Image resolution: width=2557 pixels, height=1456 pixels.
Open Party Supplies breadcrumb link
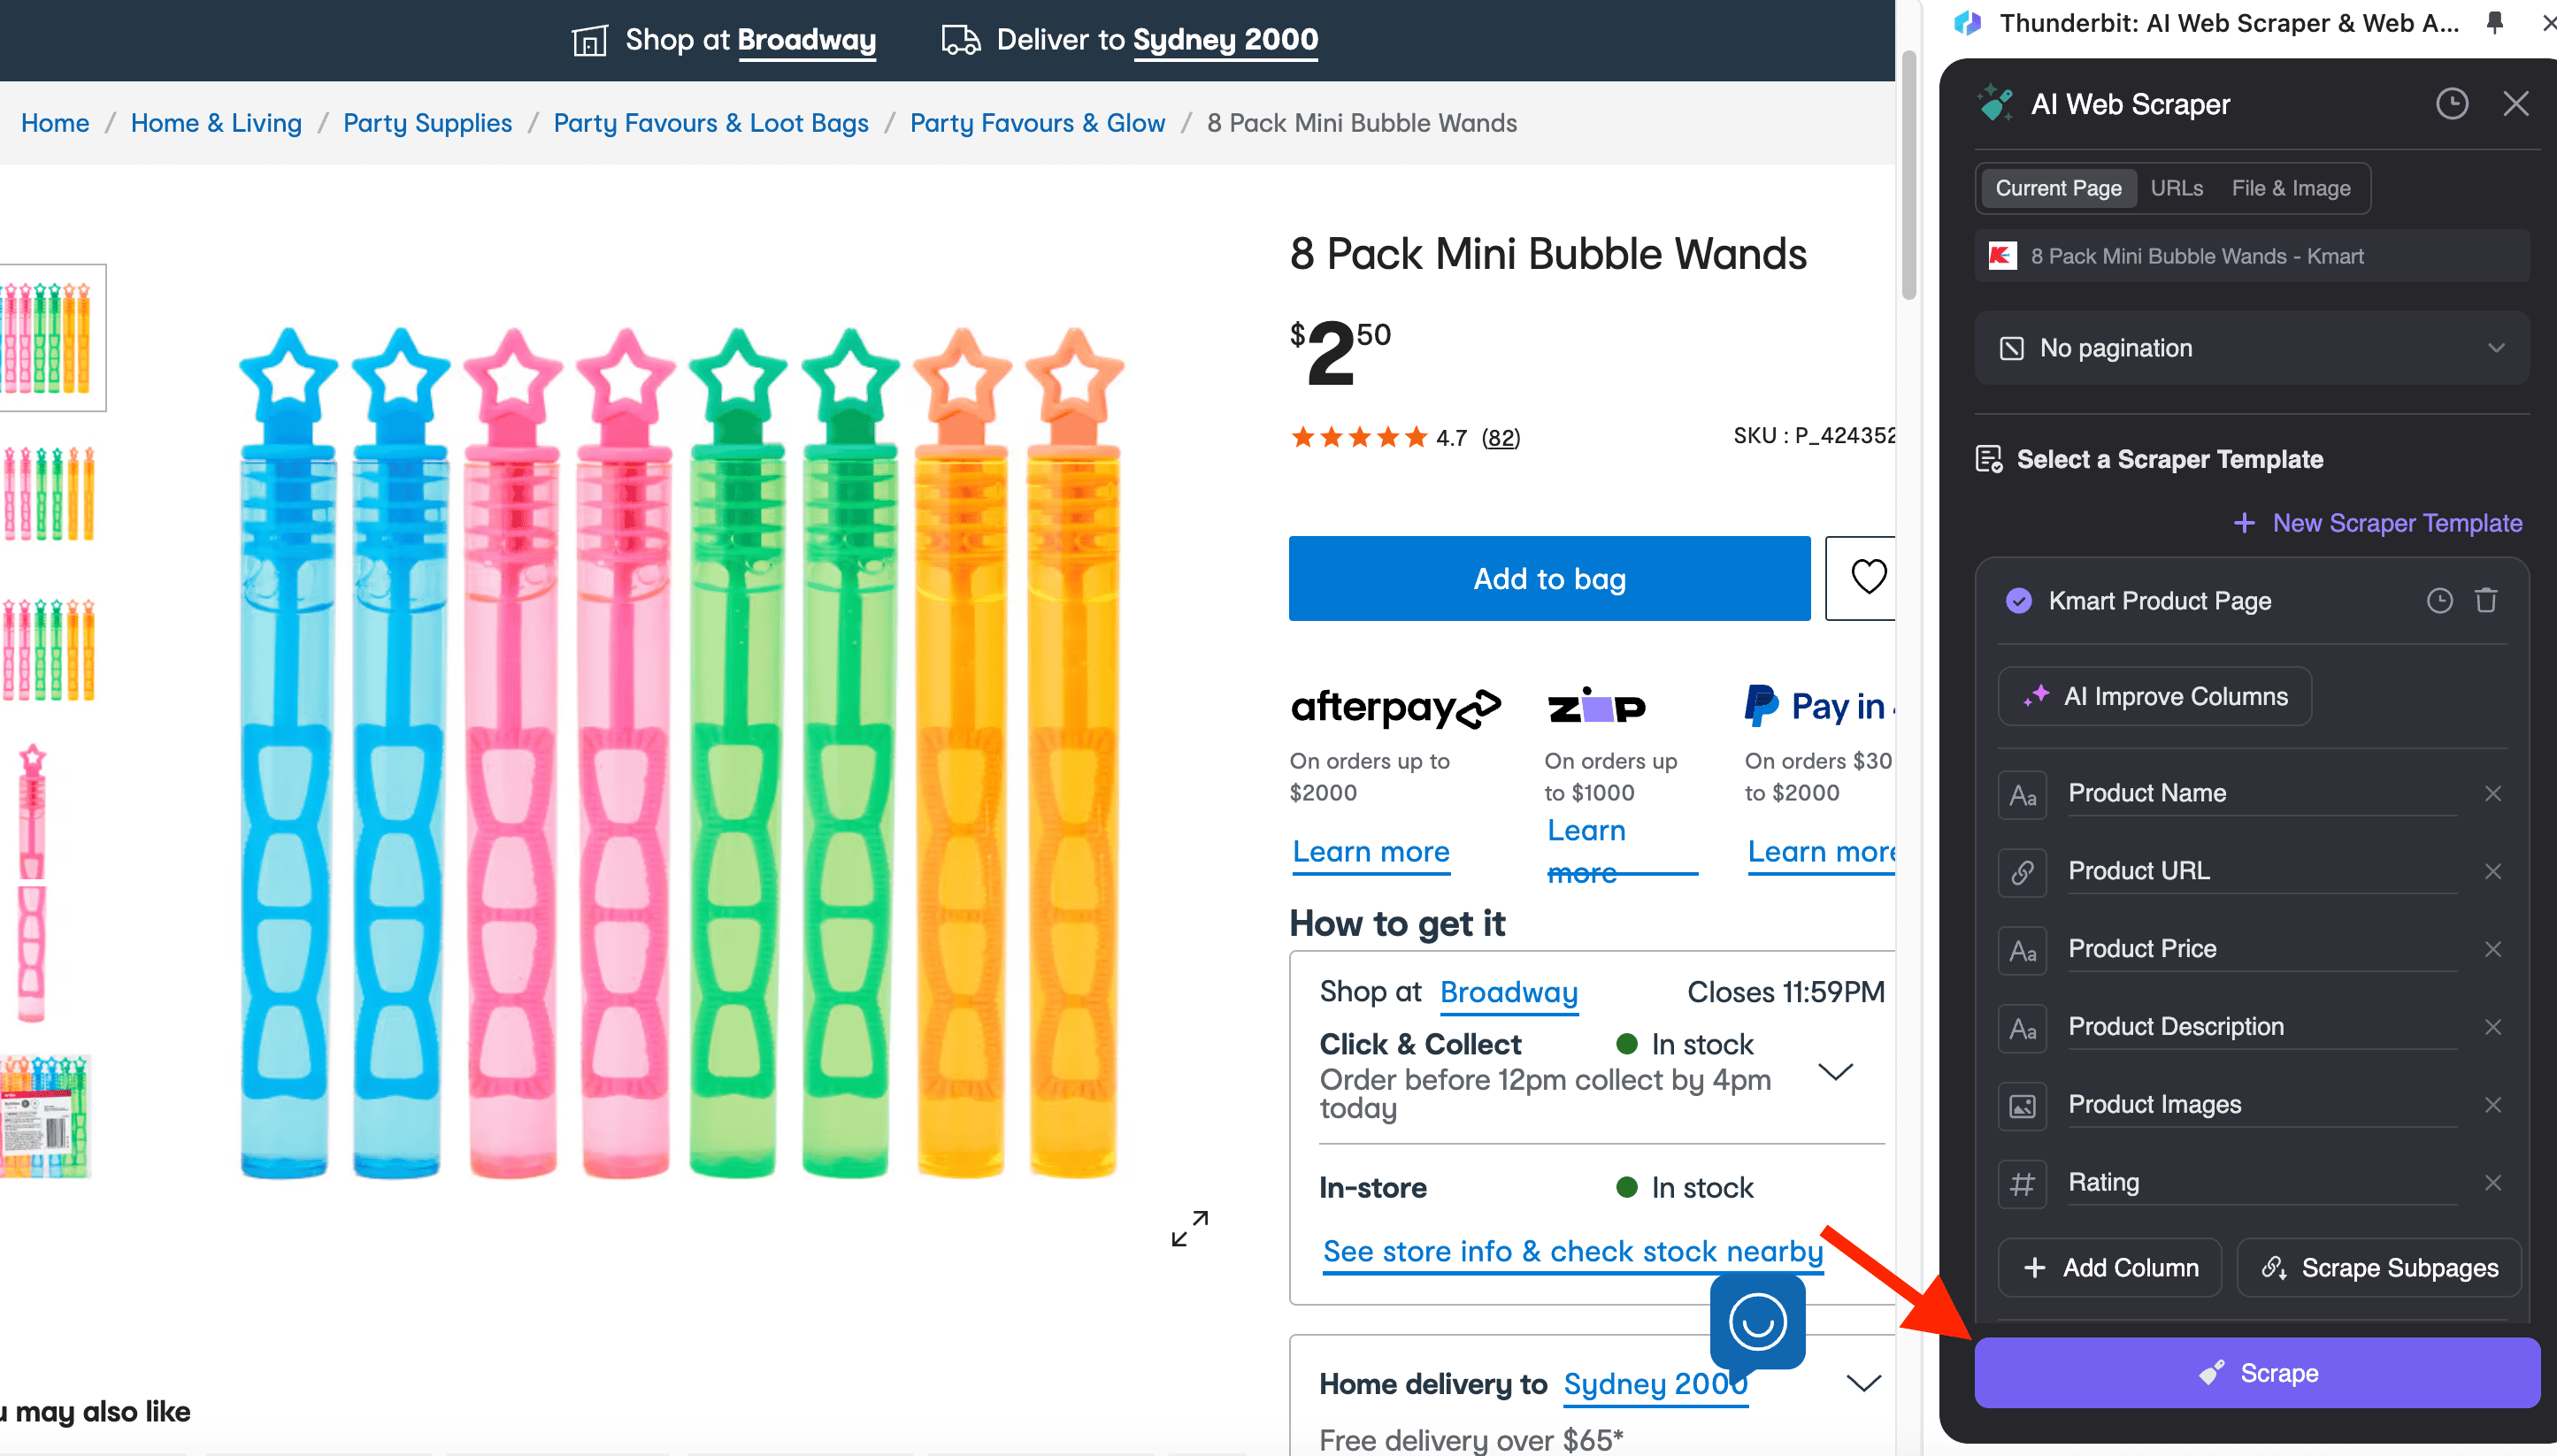427,123
